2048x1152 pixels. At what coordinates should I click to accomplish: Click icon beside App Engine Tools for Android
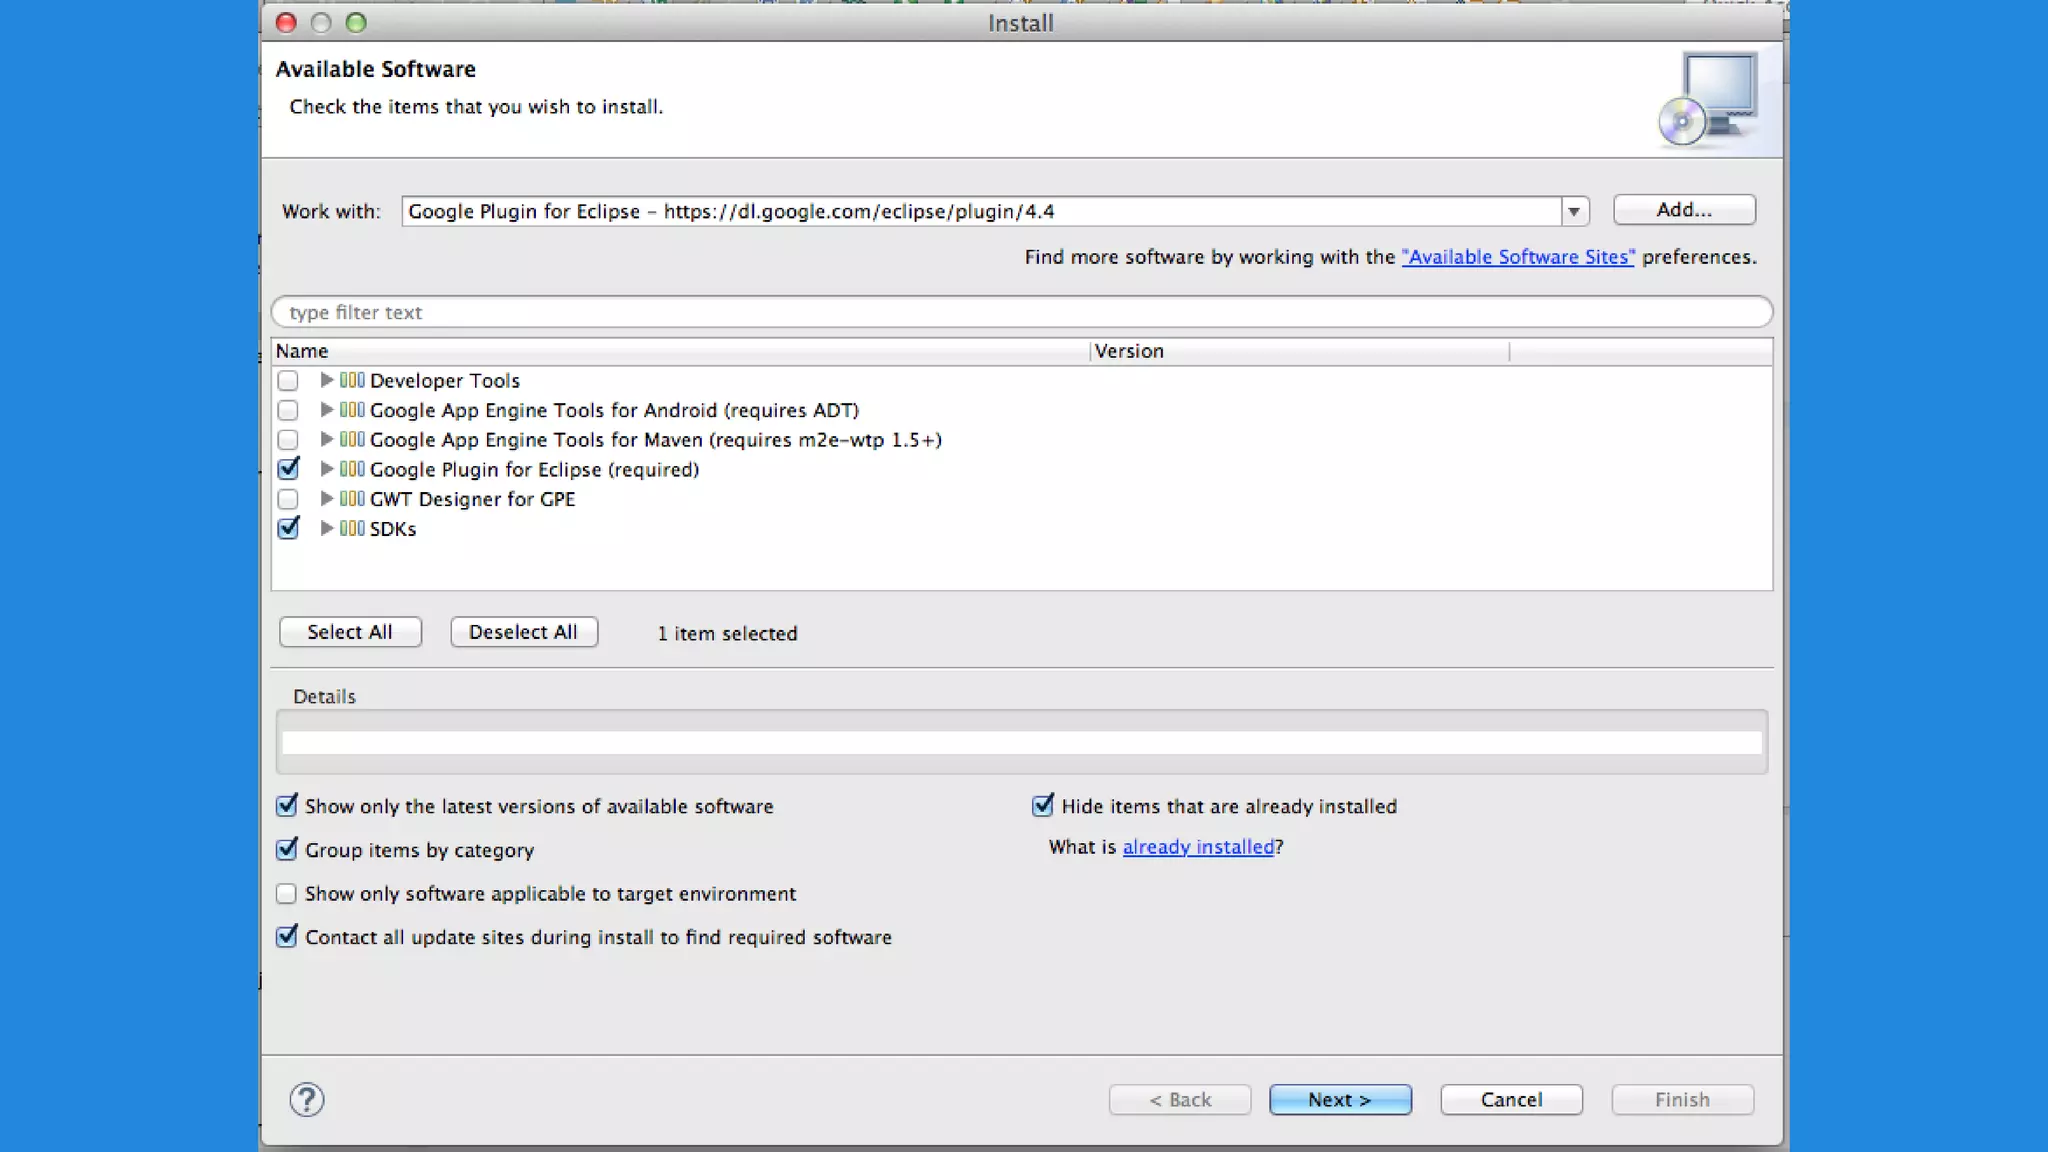pyautogui.click(x=352, y=410)
